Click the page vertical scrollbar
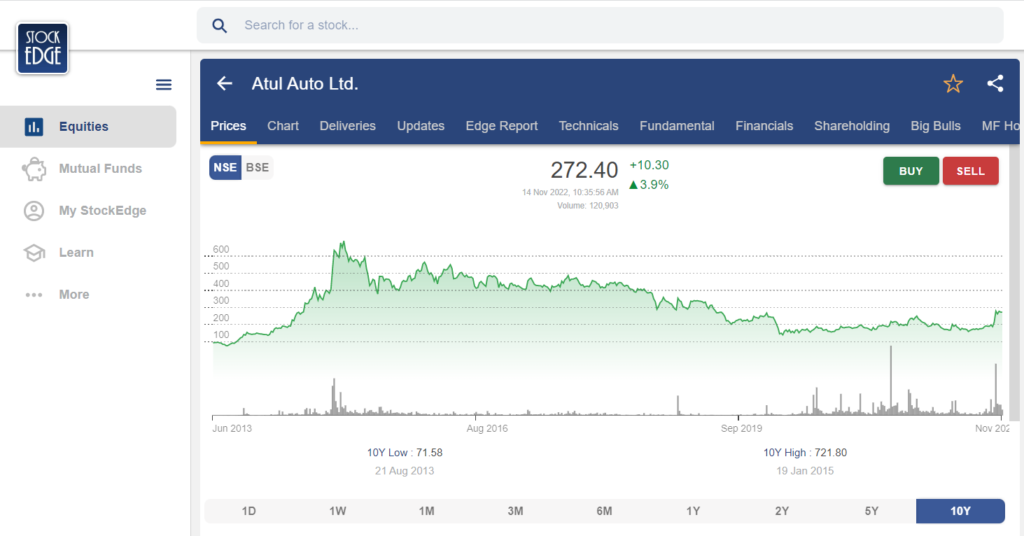Image resolution: width=1024 pixels, height=536 pixels. tap(1014, 281)
